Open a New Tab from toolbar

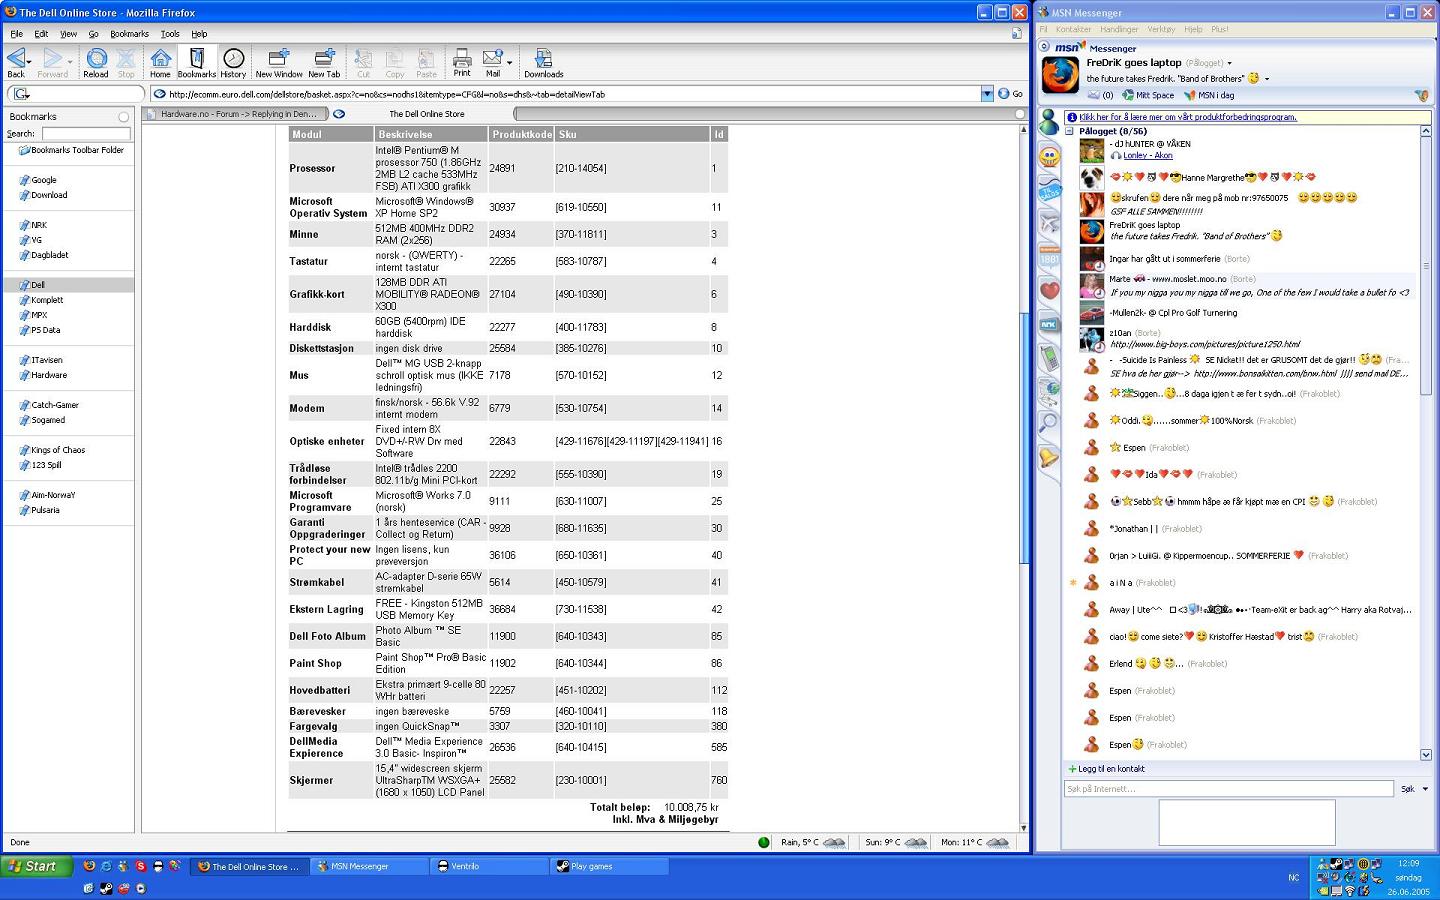[324, 62]
